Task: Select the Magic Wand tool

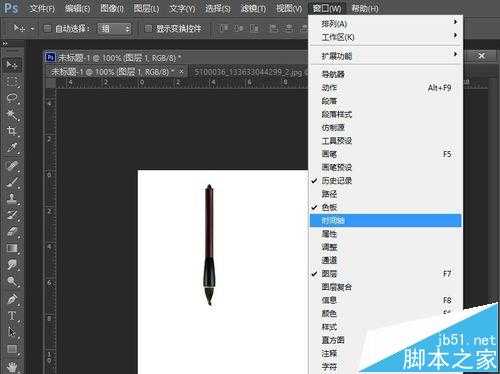Action: (x=12, y=115)
